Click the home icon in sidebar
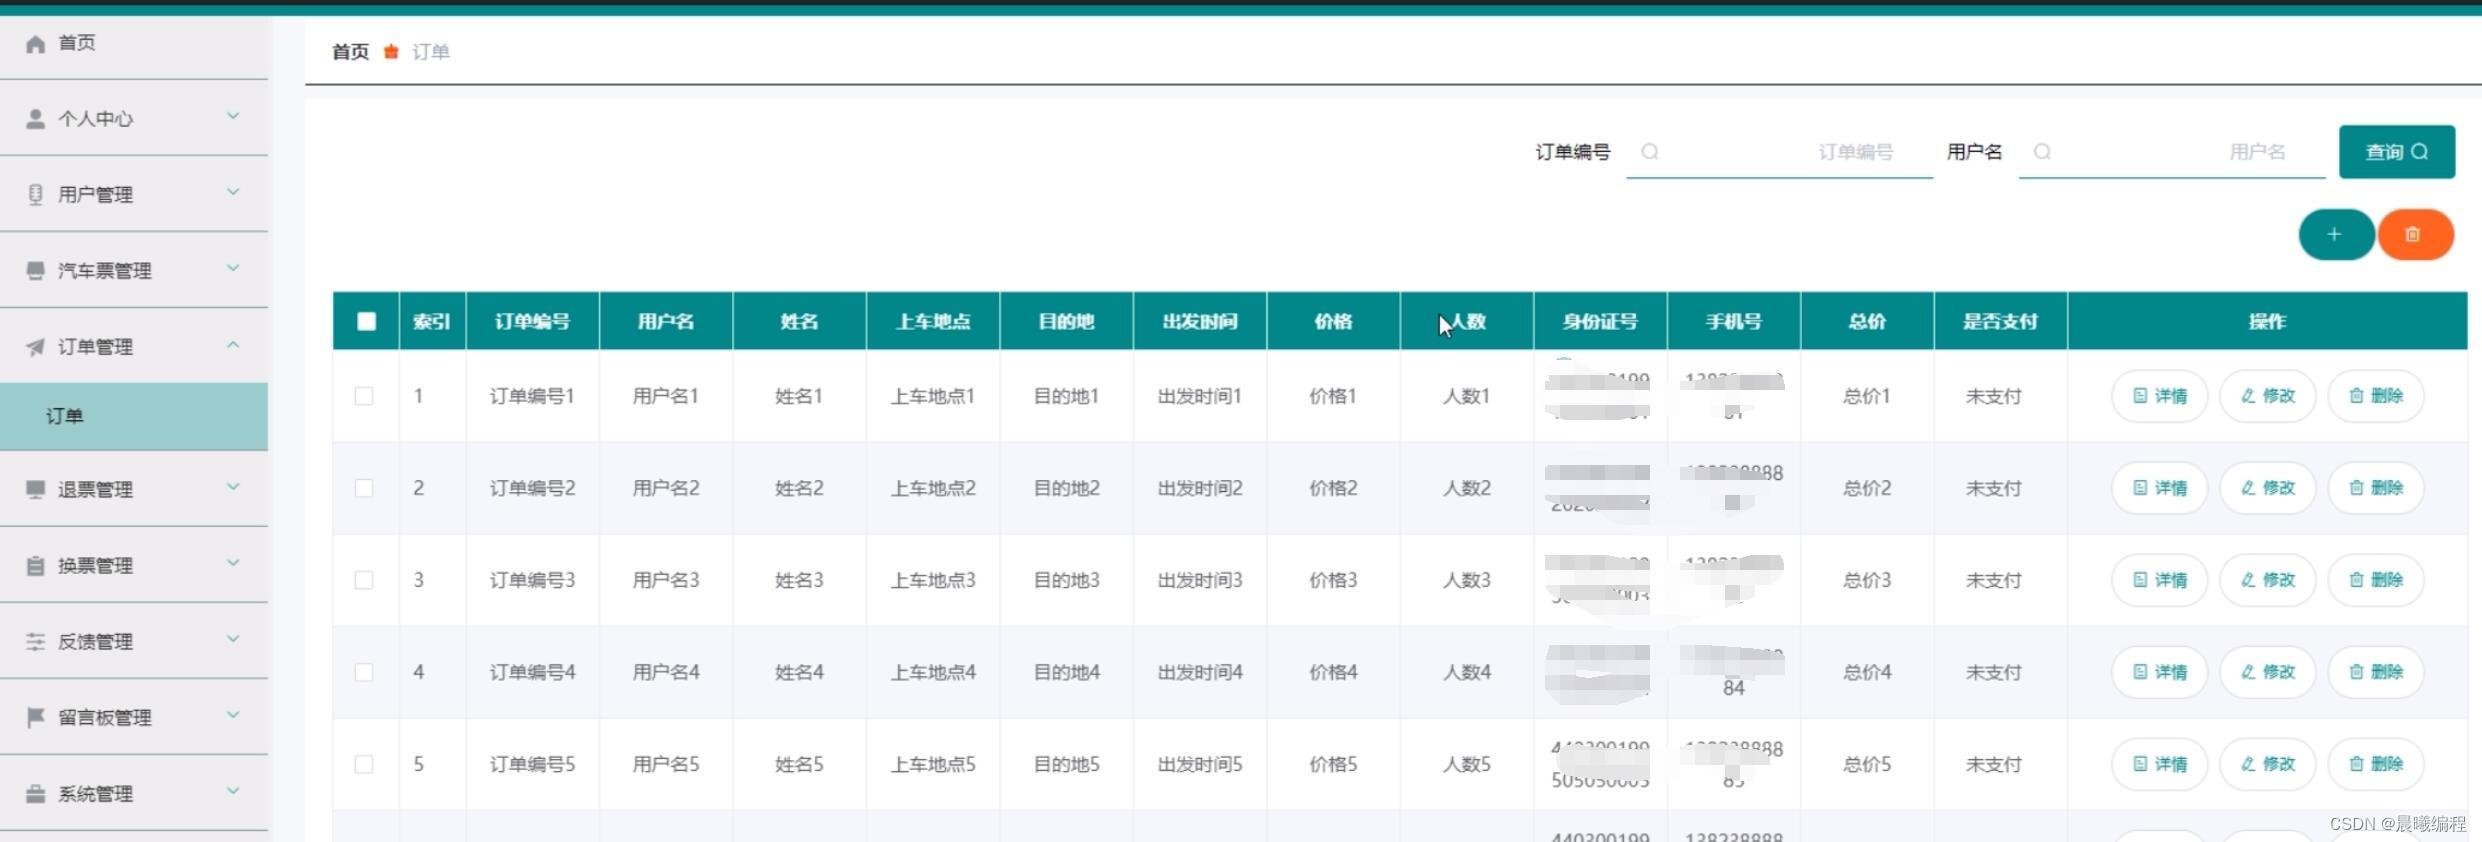This screenshot has width=2482, height=842. [x=35, y=43]
